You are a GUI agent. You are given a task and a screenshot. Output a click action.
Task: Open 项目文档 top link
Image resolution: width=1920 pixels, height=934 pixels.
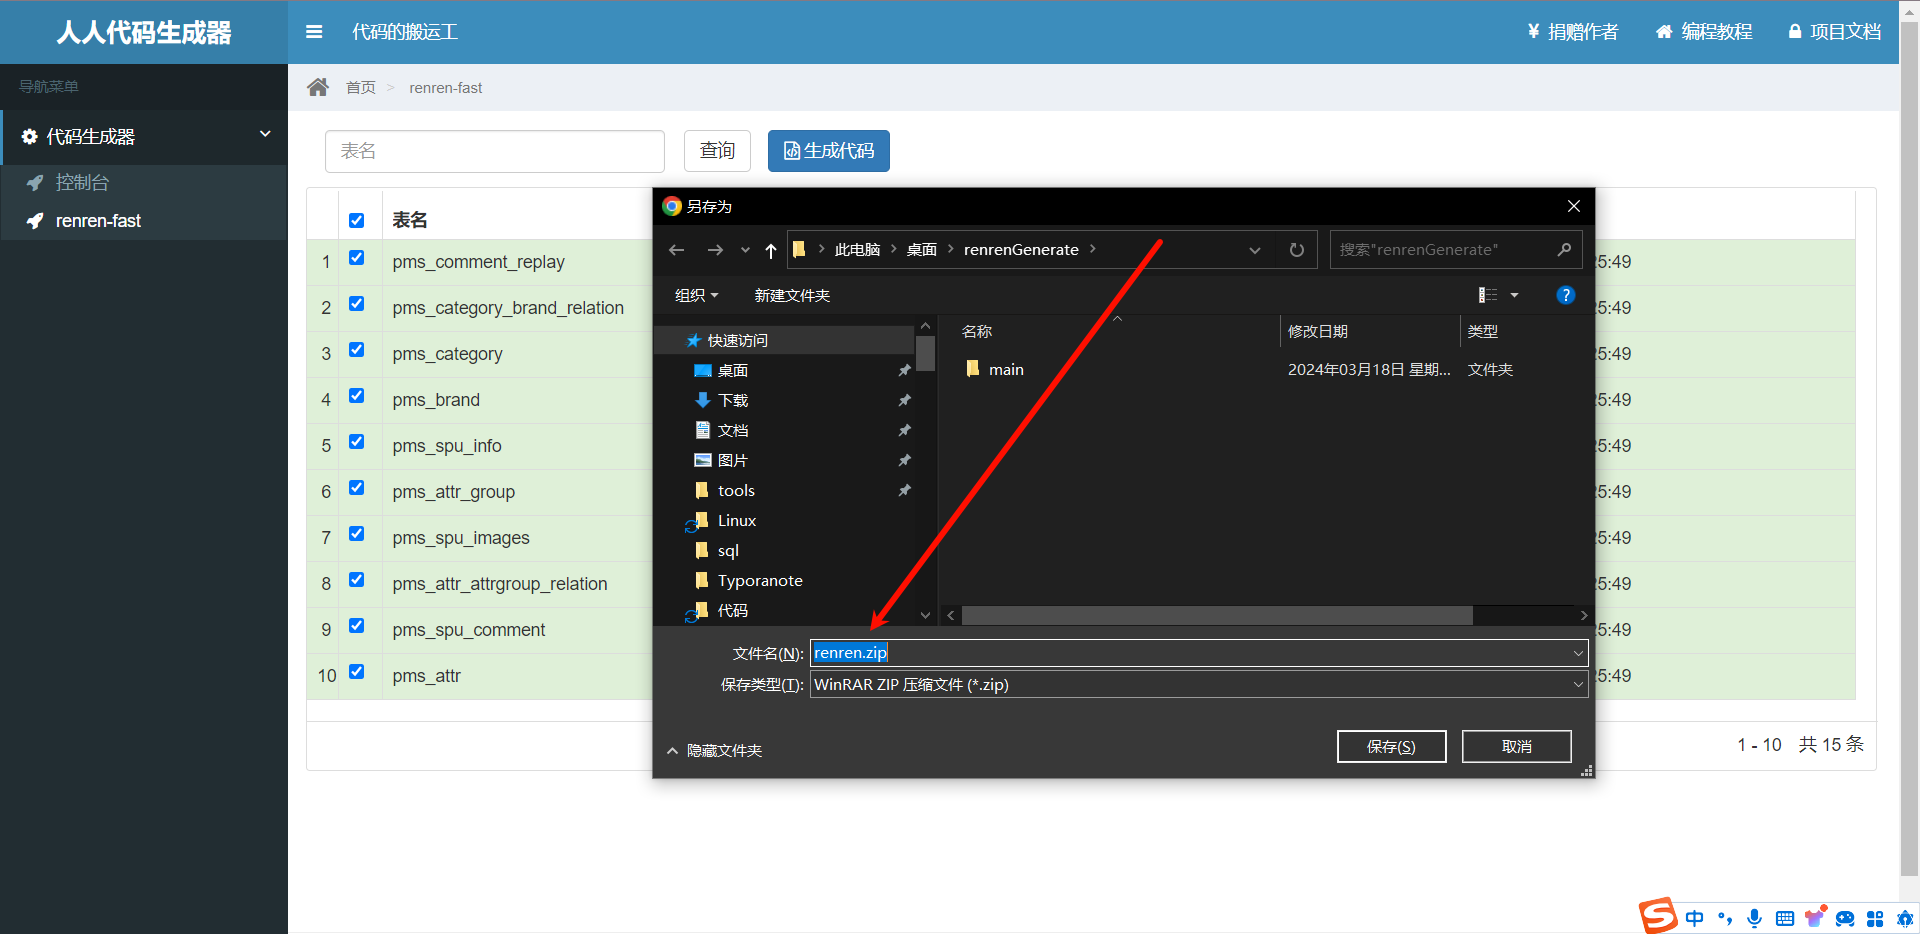coord(1835,32)
